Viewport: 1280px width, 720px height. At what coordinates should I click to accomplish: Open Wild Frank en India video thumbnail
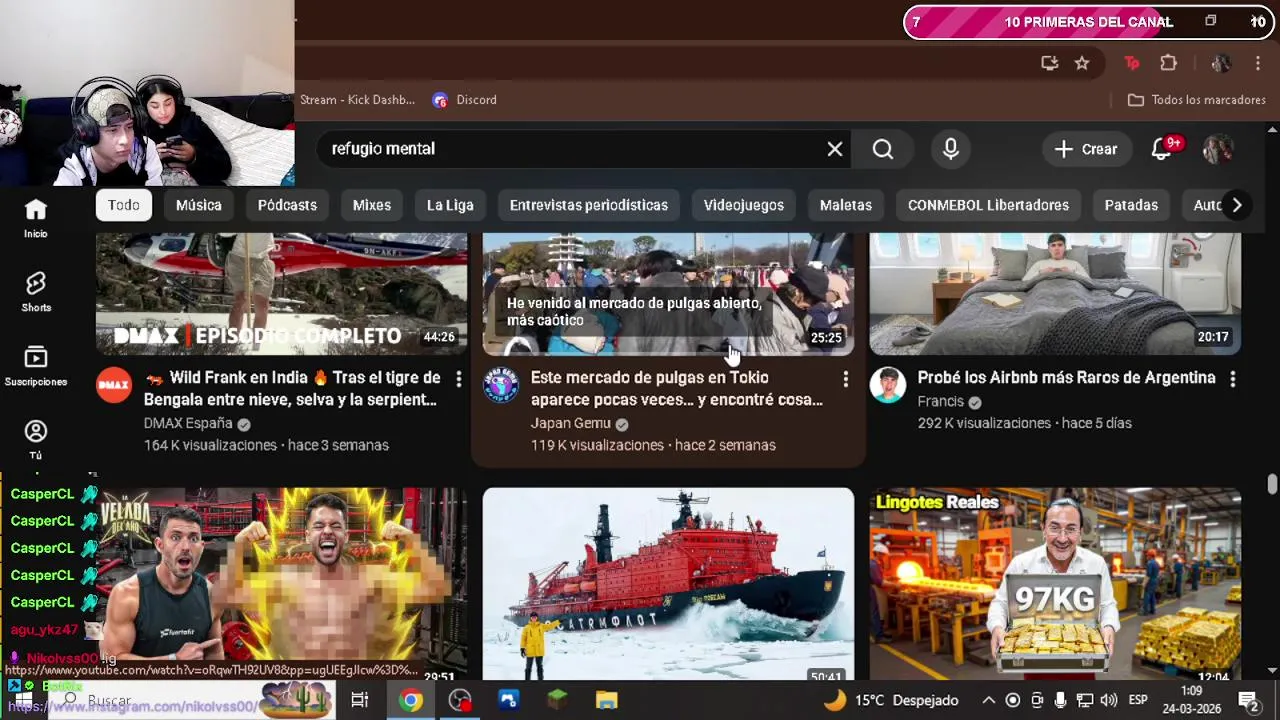(281, 294)
